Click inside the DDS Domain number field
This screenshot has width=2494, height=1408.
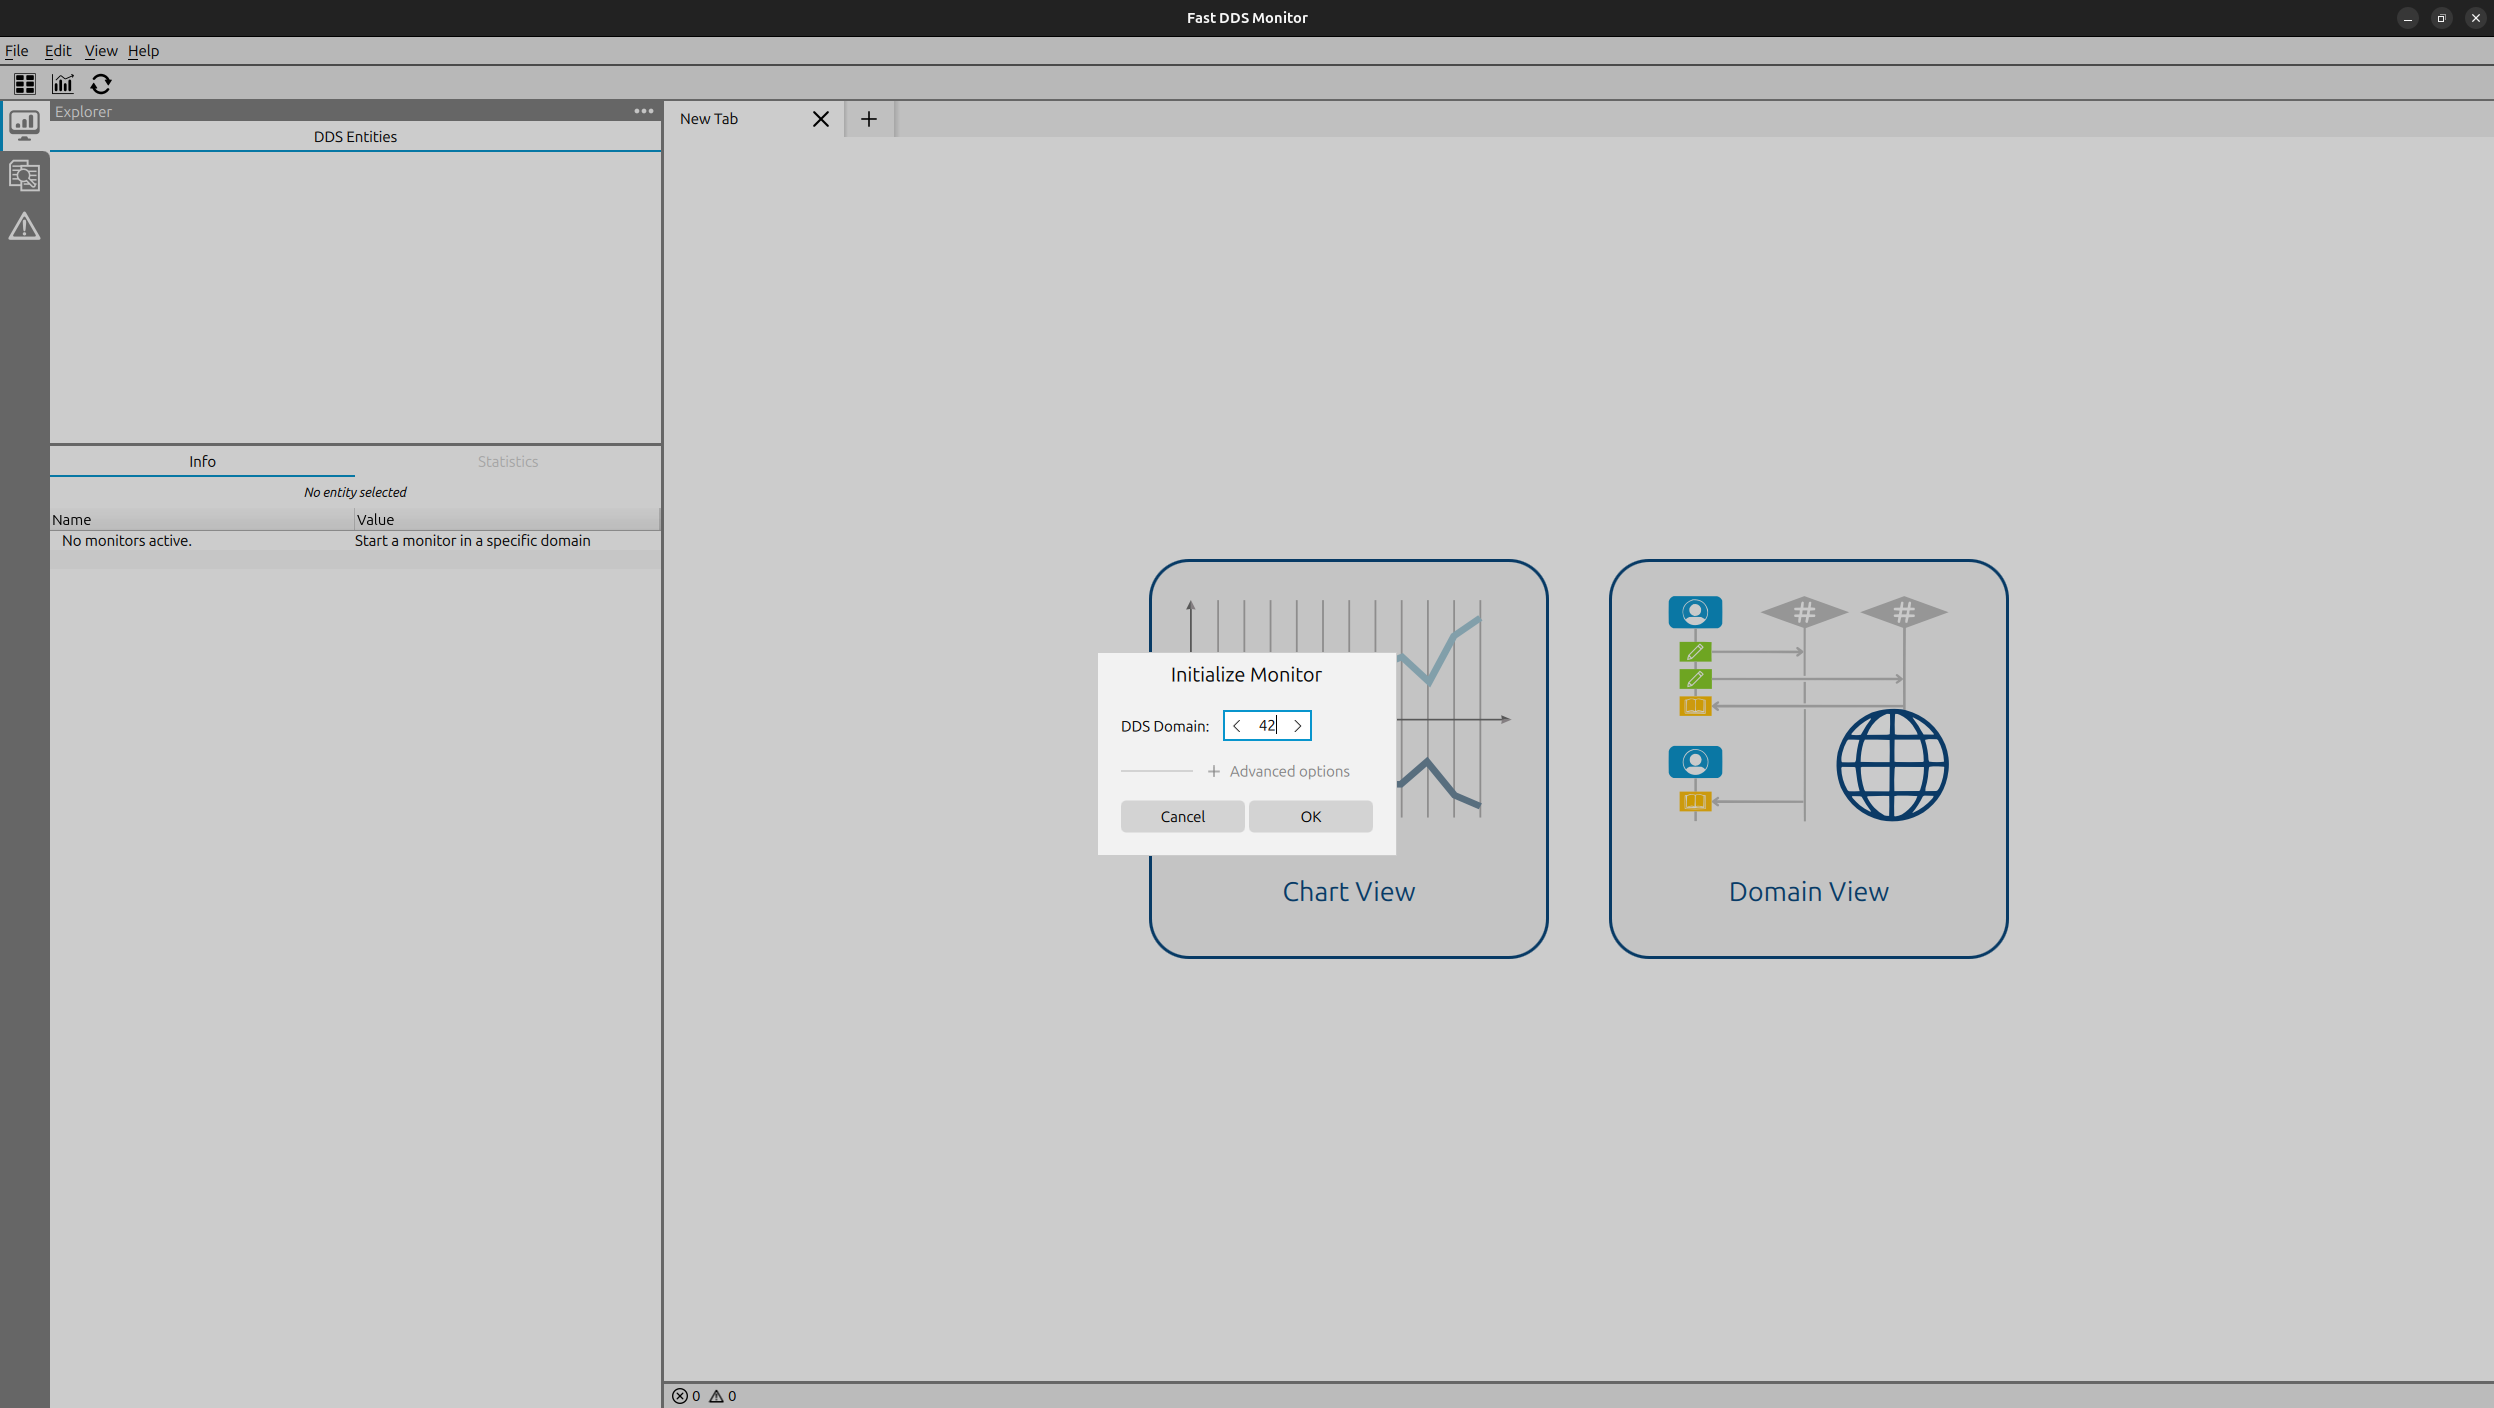pyautogui.click(x=1267, y=725)
